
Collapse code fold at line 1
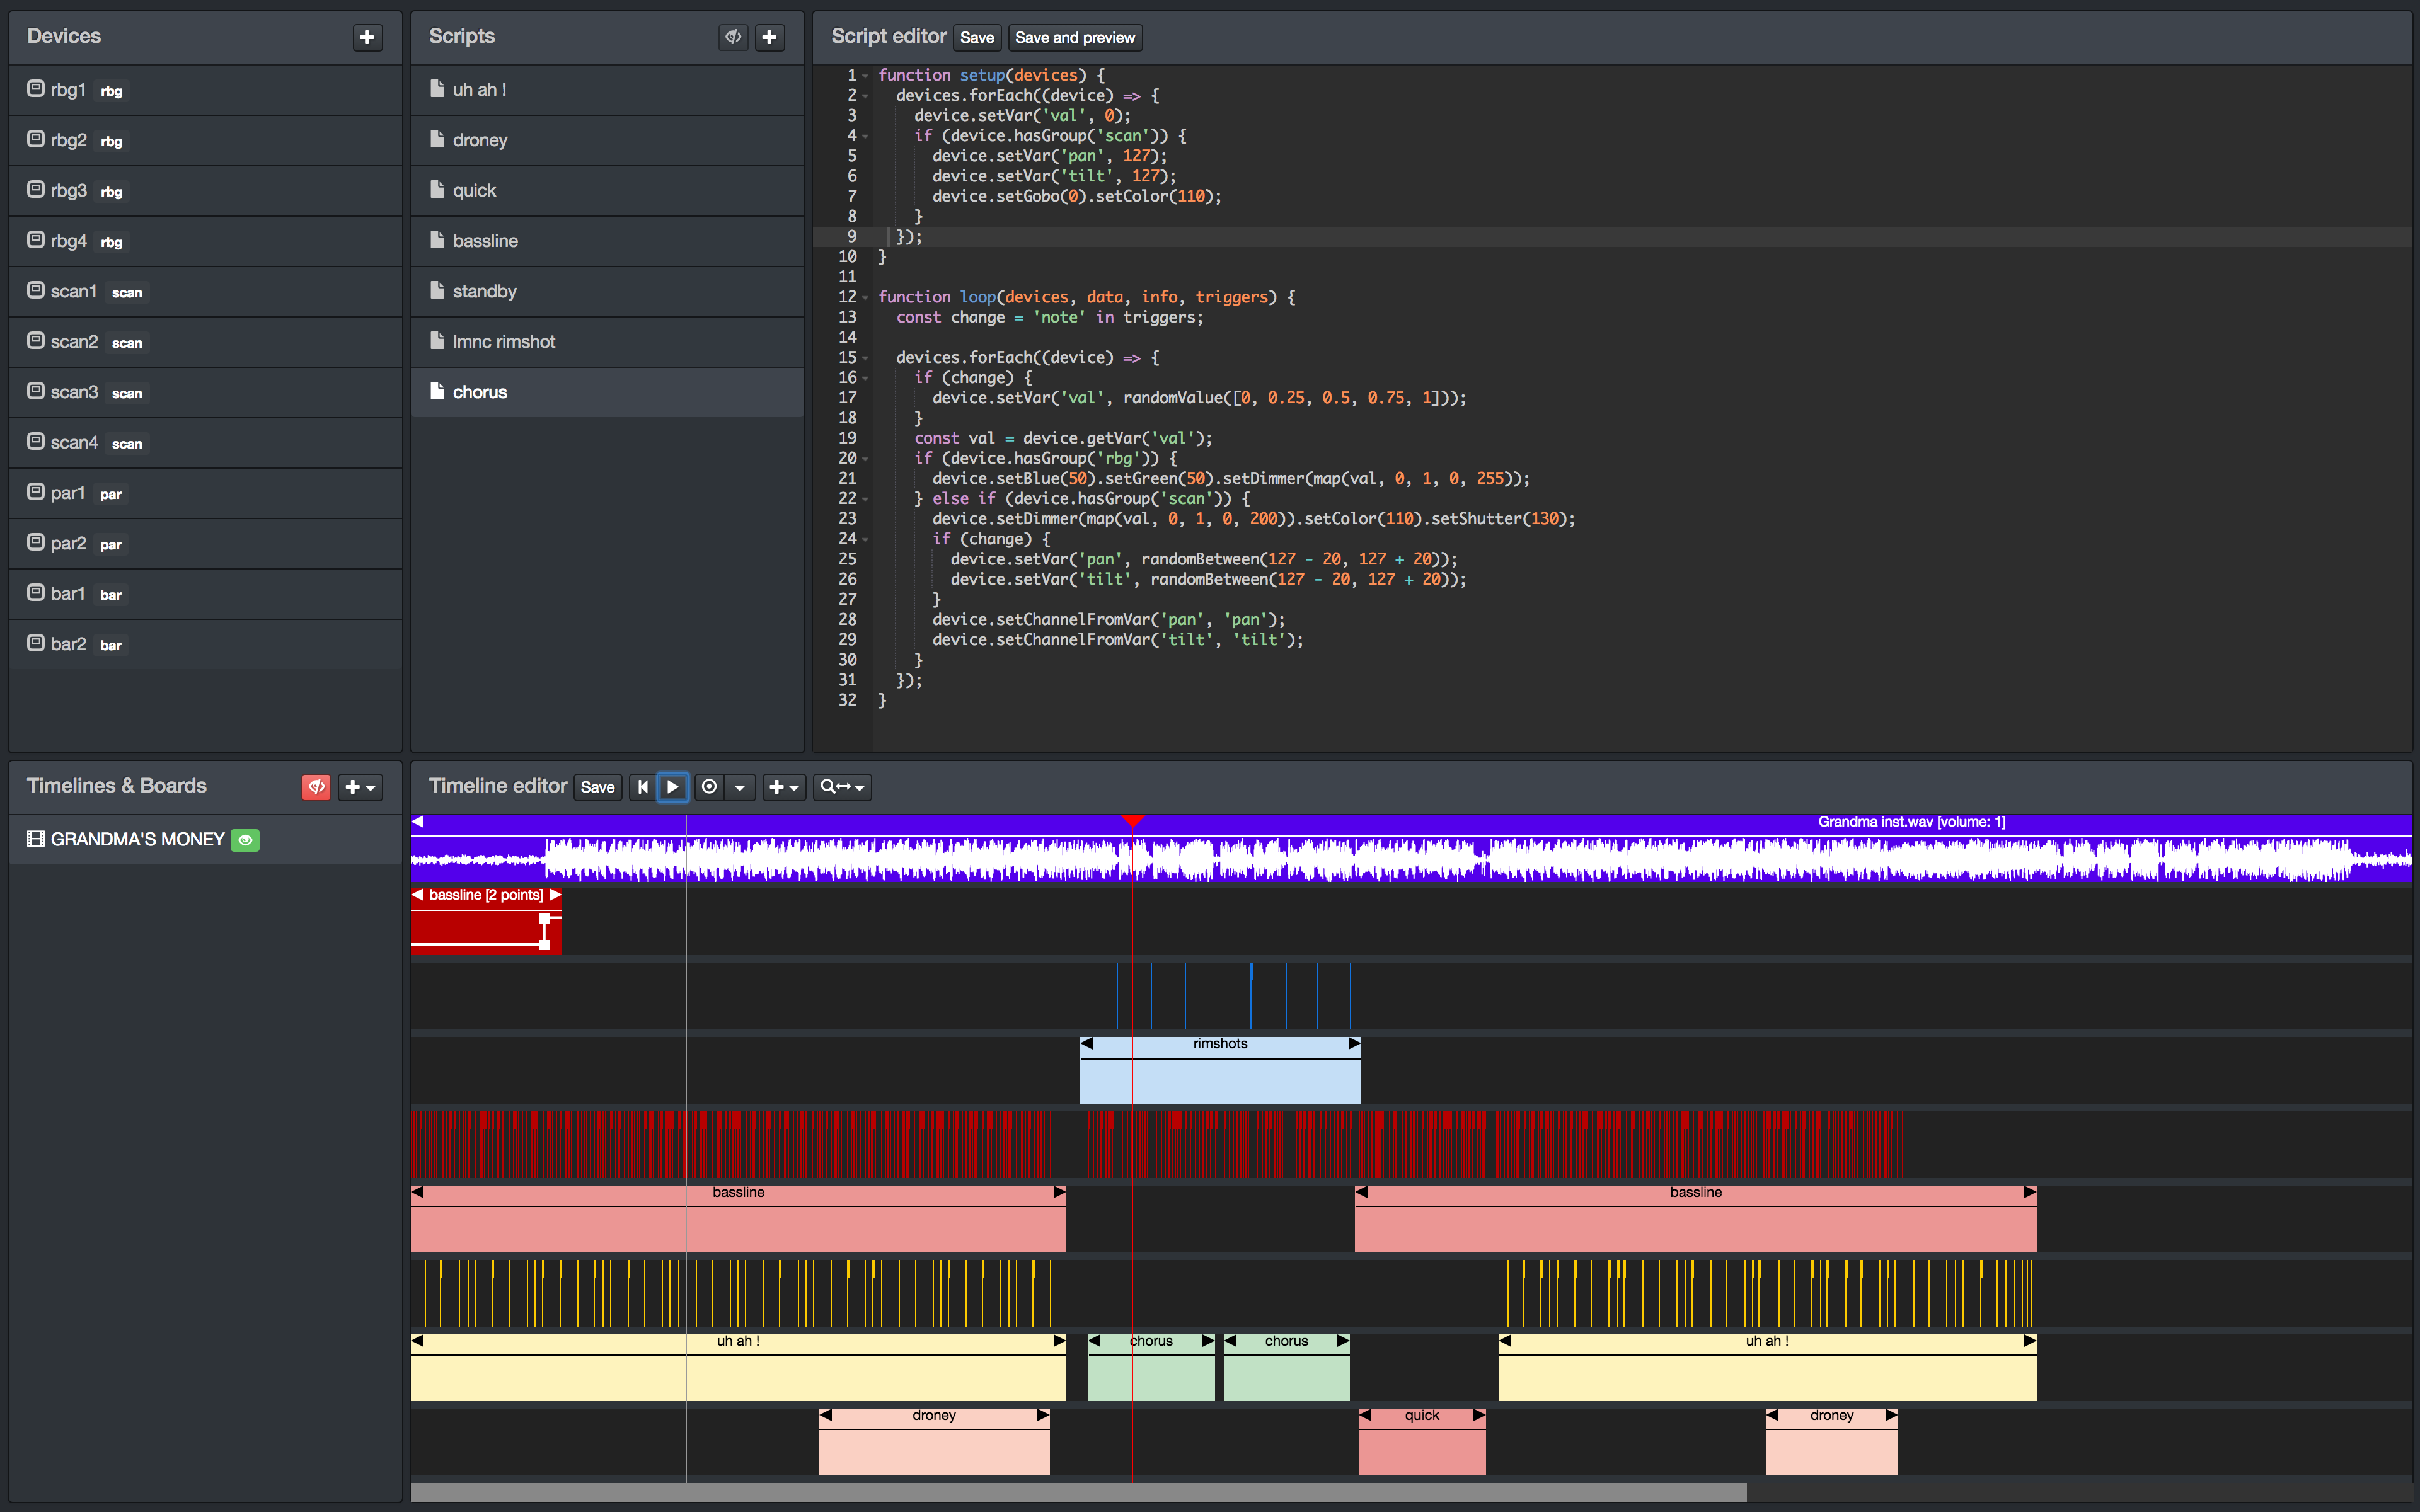point(866,76)
